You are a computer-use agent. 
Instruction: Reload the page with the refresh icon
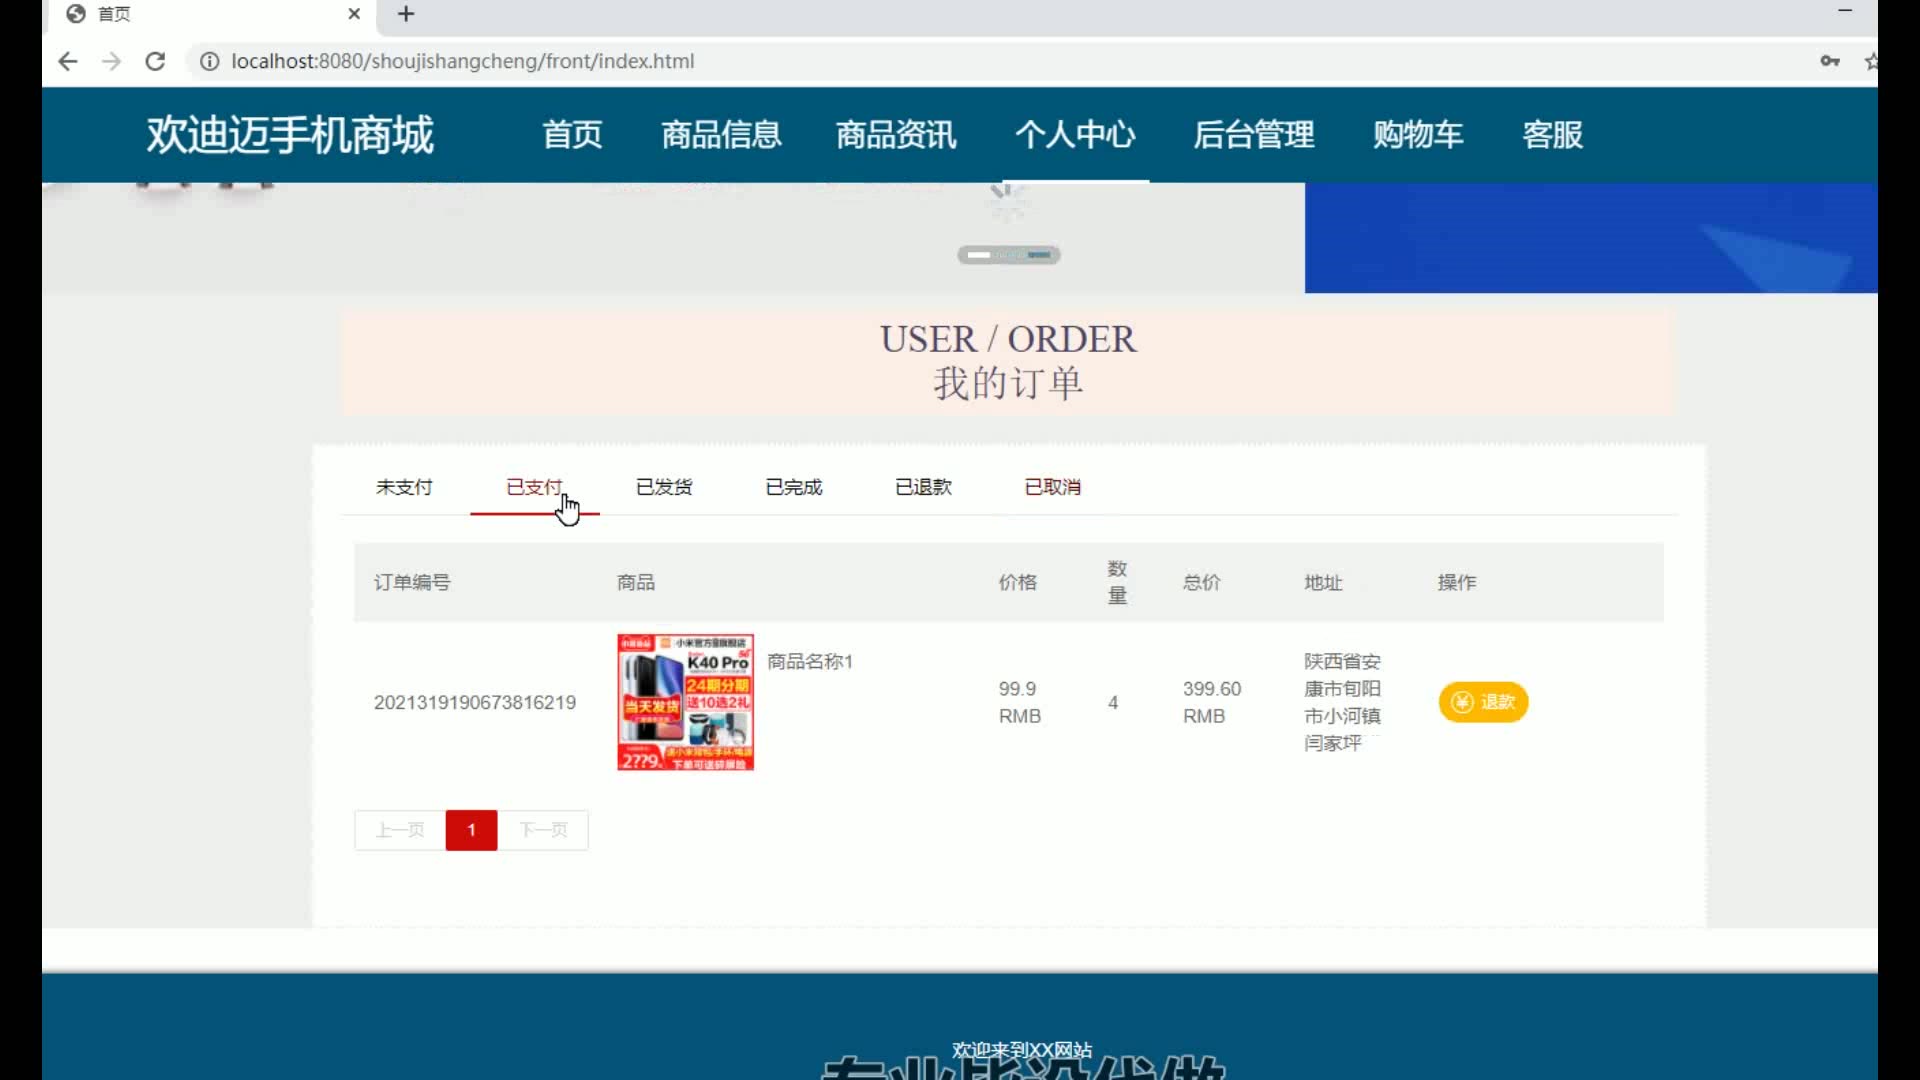155,61
